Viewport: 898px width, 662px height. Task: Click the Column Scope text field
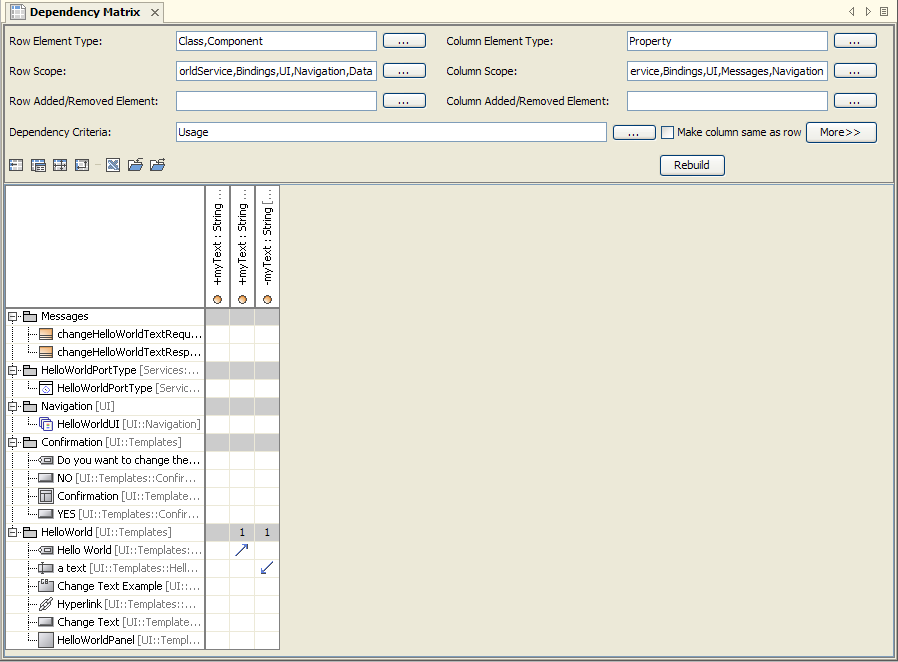click(x=727, y=71)
